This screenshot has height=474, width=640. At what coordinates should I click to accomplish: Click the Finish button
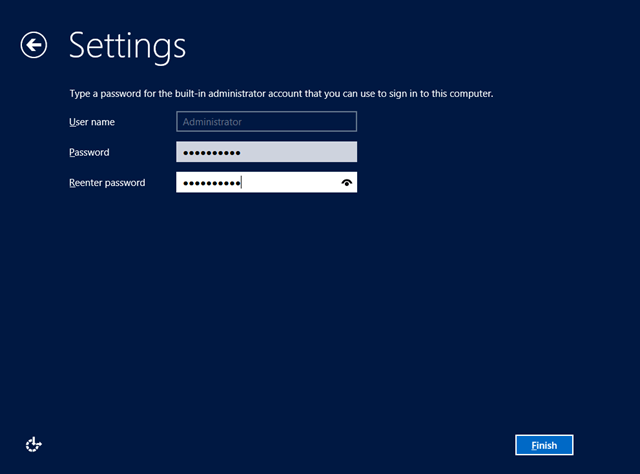(544, 445)
